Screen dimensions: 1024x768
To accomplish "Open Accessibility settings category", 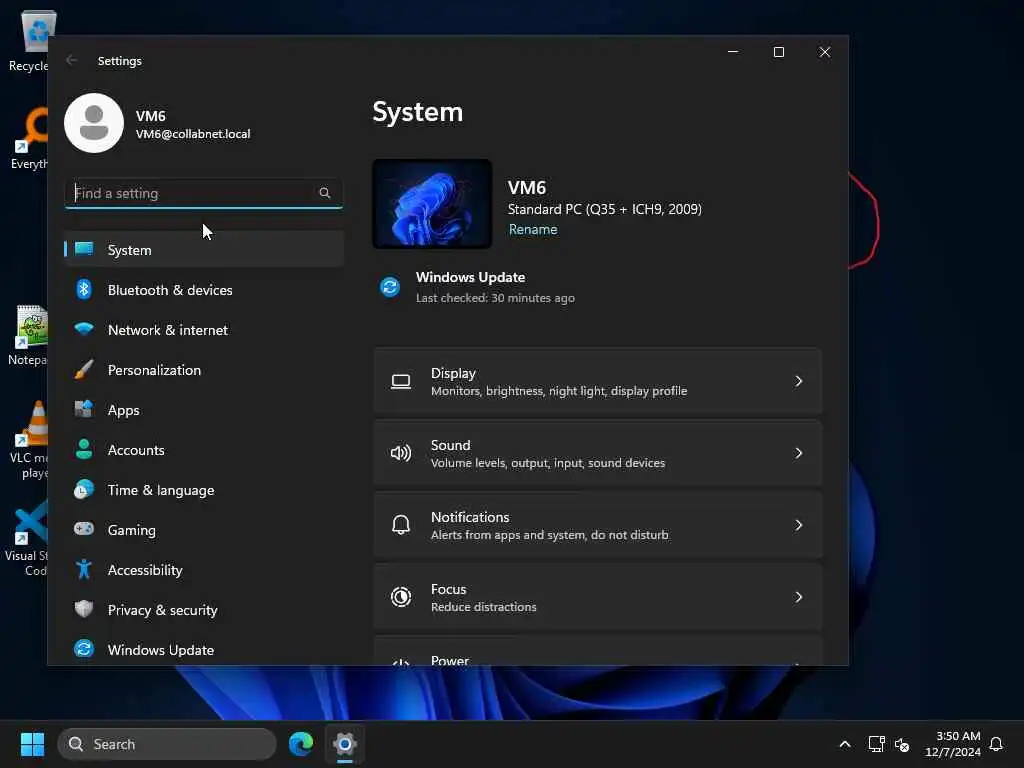I will coord(204,569).
